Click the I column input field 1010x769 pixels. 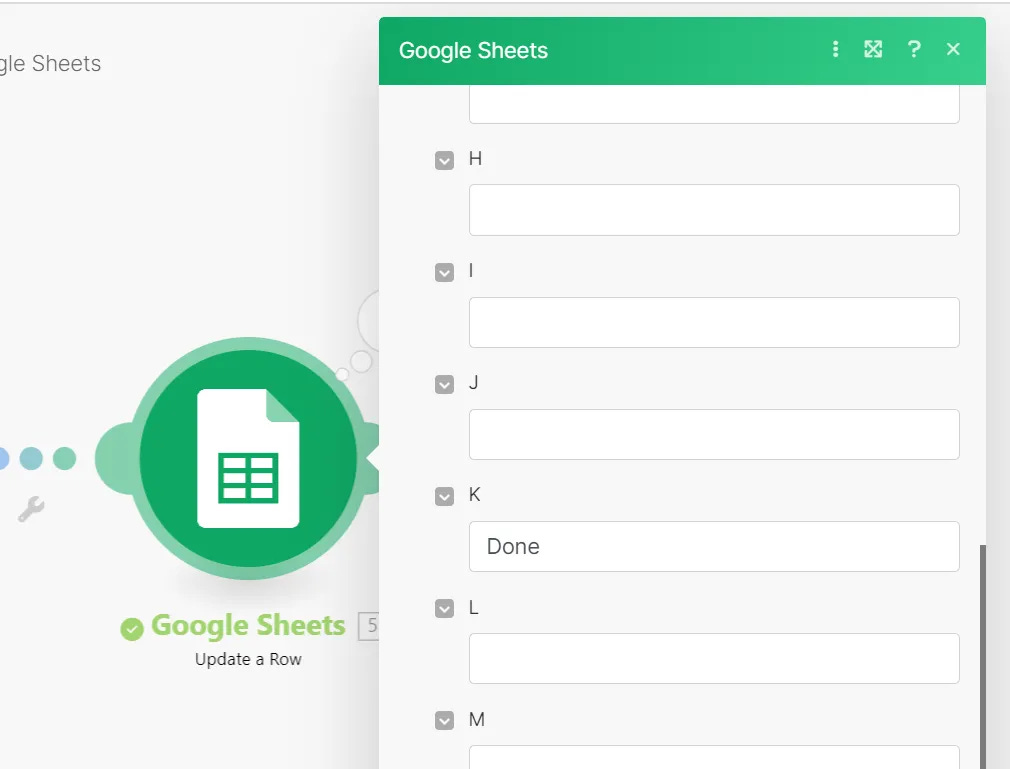(714, 323)
